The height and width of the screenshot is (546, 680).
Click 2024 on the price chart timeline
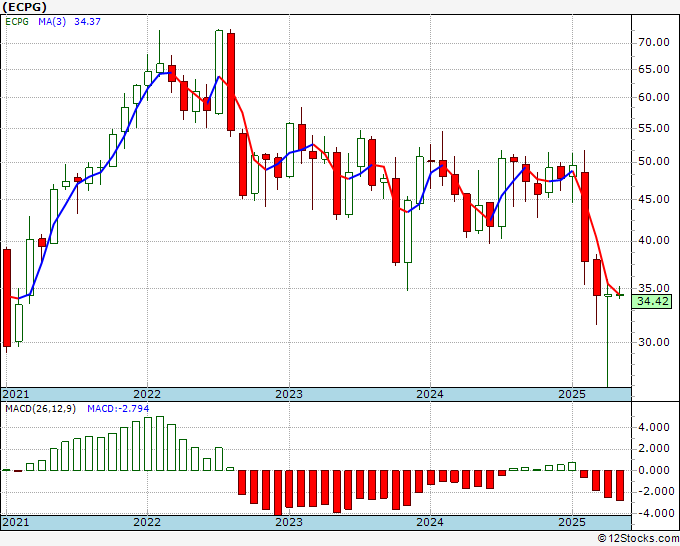pyautogui.click(x=430, y=394)
